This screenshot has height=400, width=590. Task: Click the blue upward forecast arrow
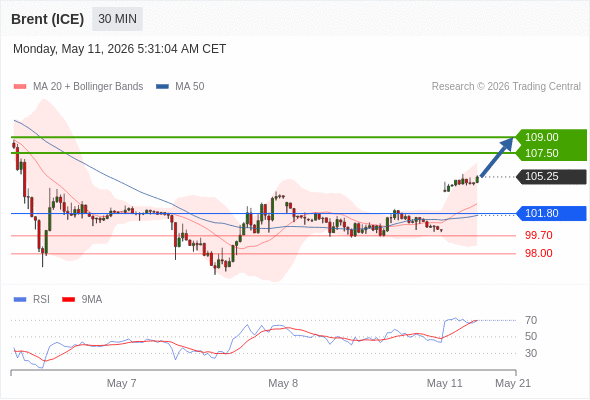[497, 157]
